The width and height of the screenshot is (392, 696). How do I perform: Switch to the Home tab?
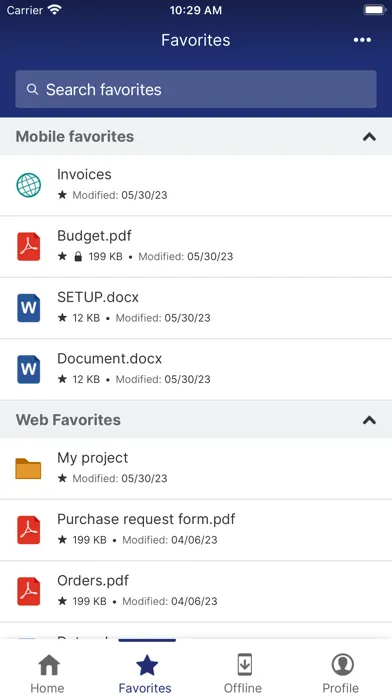48,673
